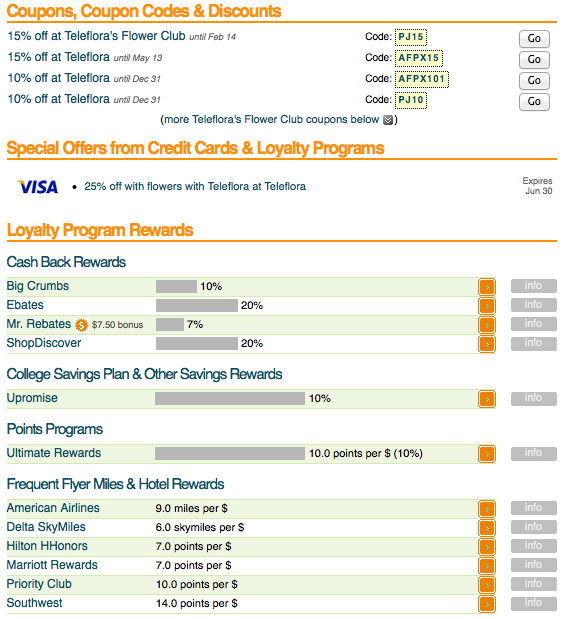
Task: Open info for Marriott Rewards
Action: point(533,565)
